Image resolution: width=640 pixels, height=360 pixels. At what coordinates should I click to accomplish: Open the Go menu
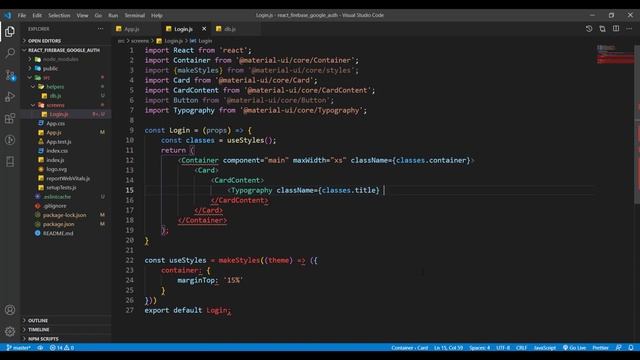coord(98,16)
